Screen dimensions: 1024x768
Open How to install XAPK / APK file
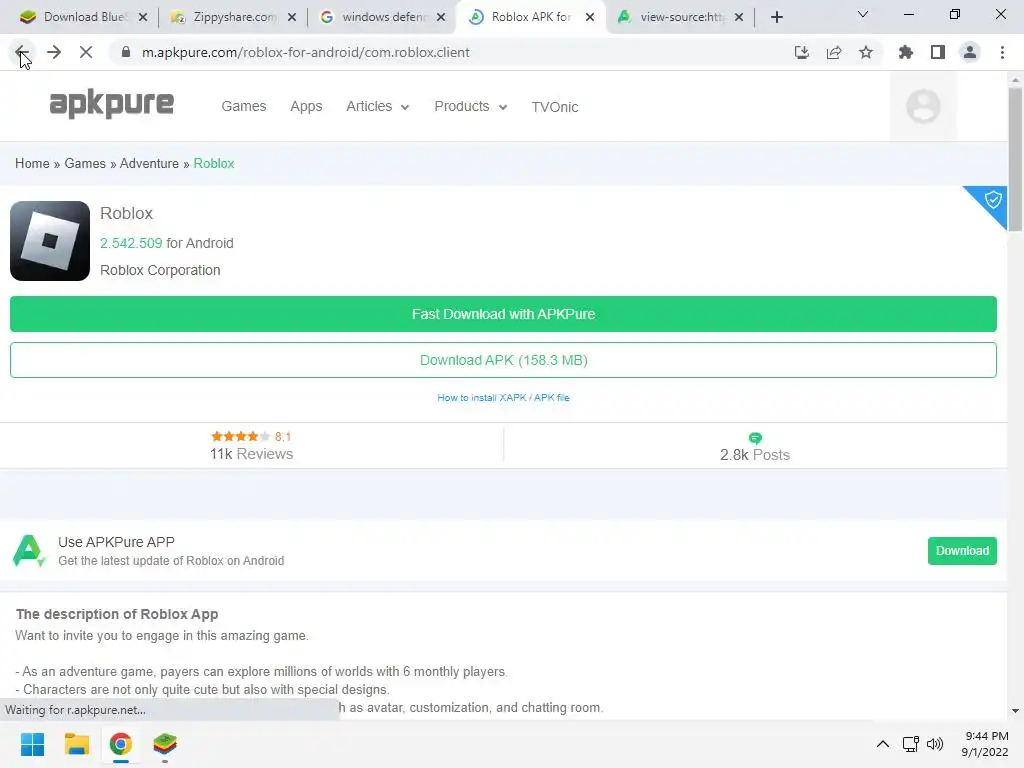[503, 397]
